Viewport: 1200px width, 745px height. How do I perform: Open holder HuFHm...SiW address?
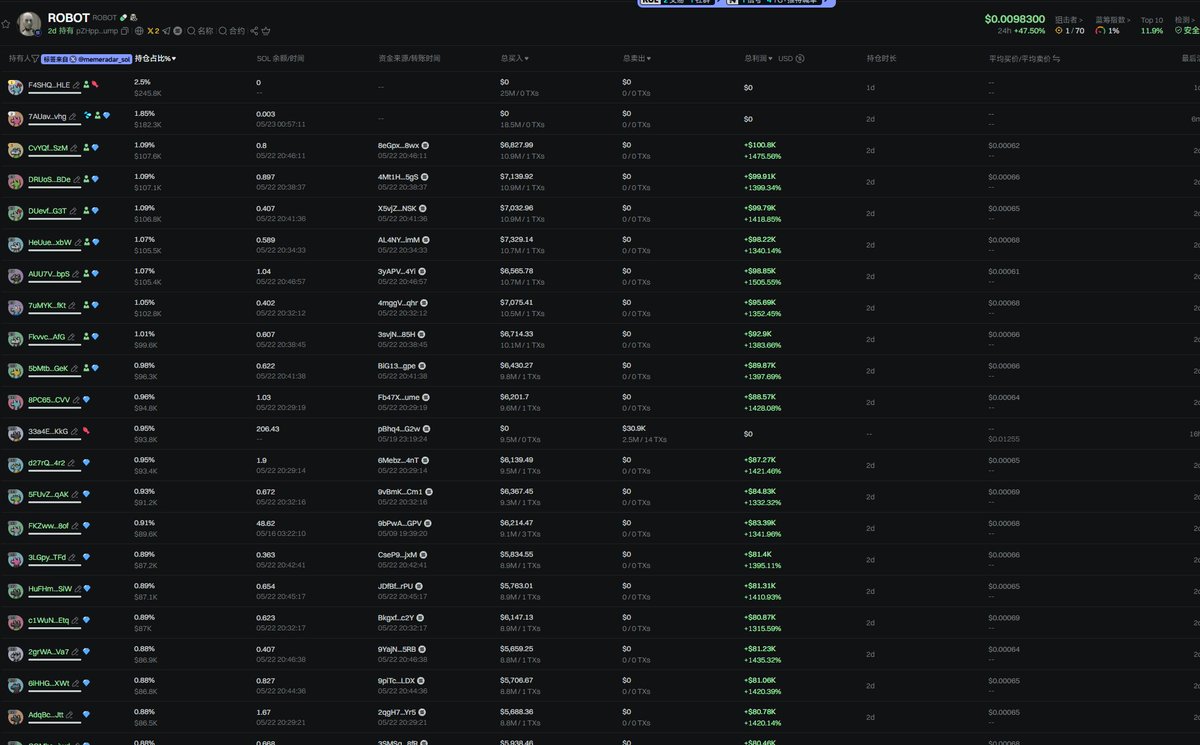[50, 589]
